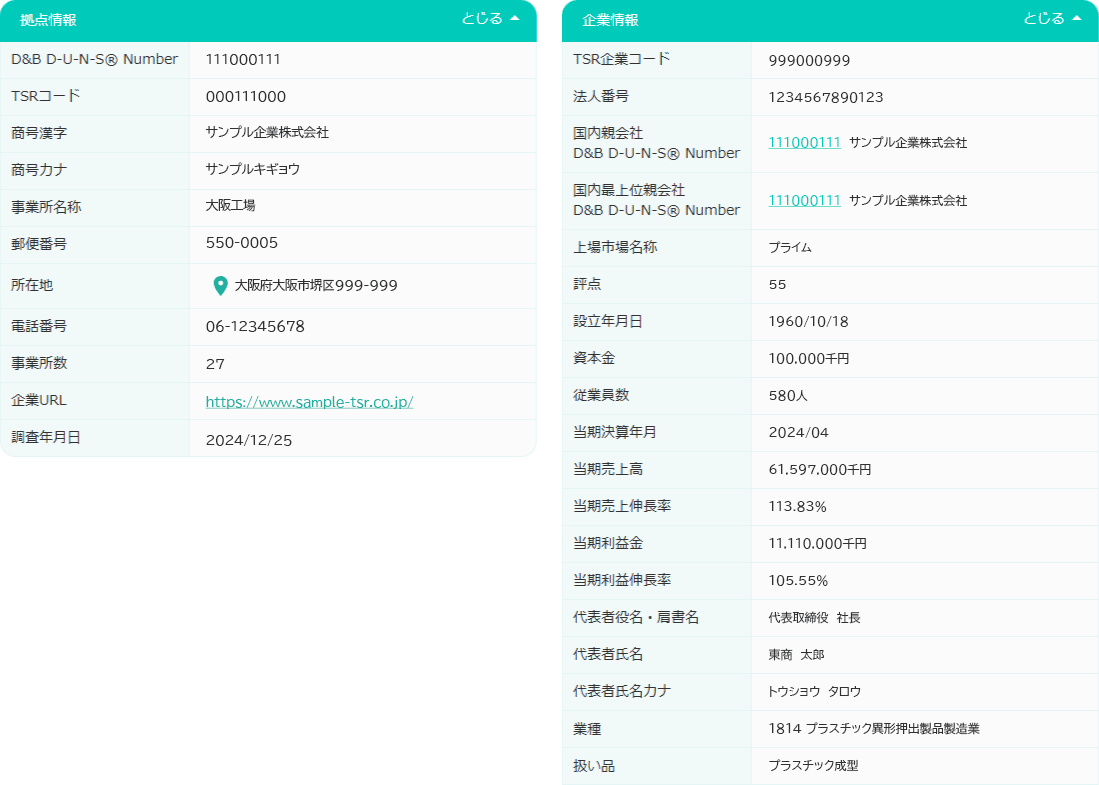The height and width of the screenshot is (785, 1099).
Task: Click the up arrow beside とじる in 企業情報
Action: pos(1076,17)
